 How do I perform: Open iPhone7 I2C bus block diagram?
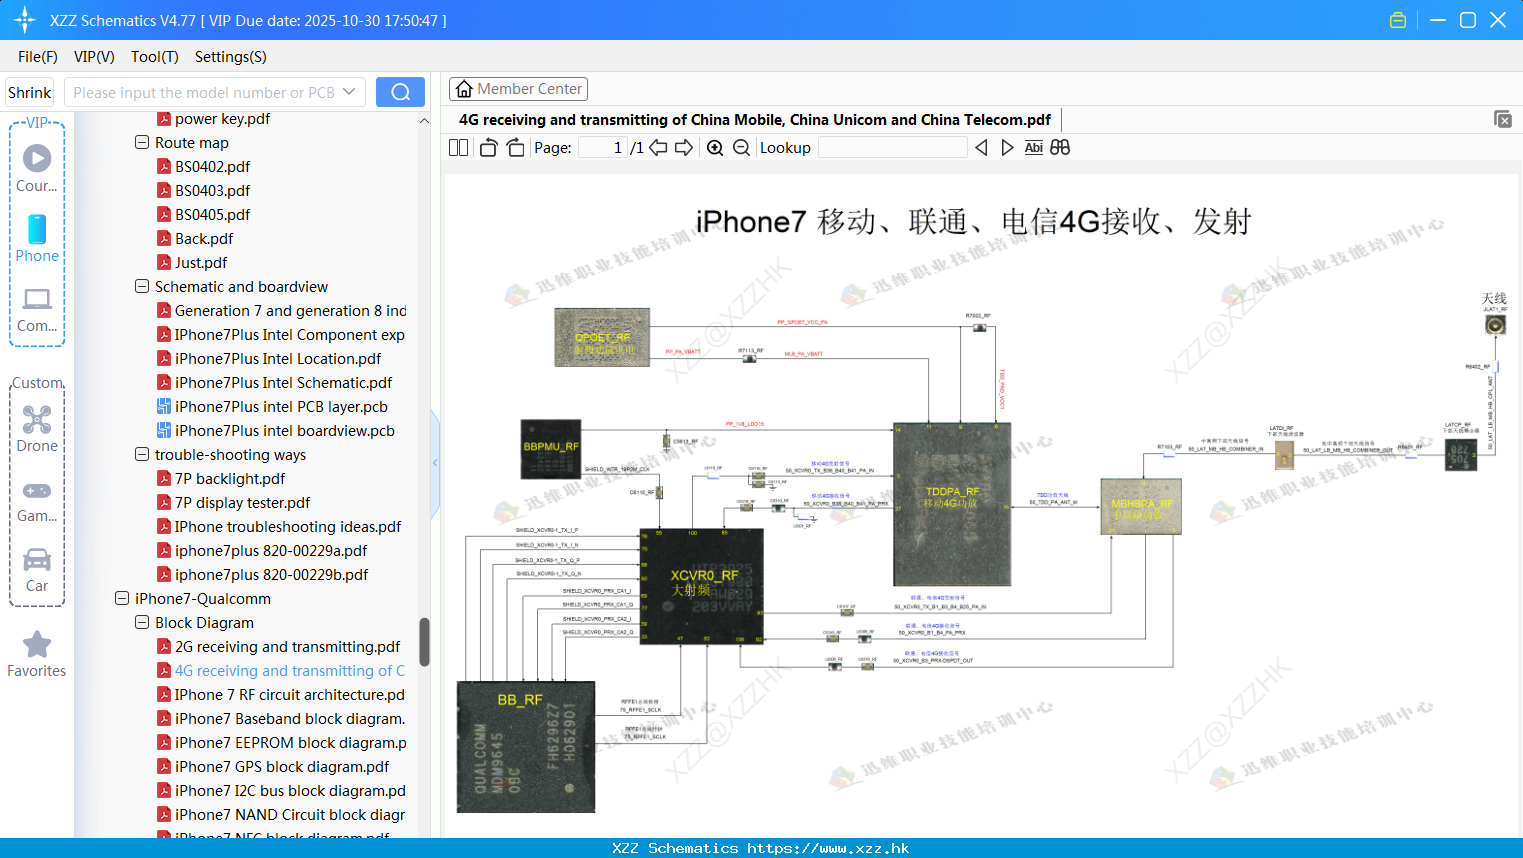(290, 790)
